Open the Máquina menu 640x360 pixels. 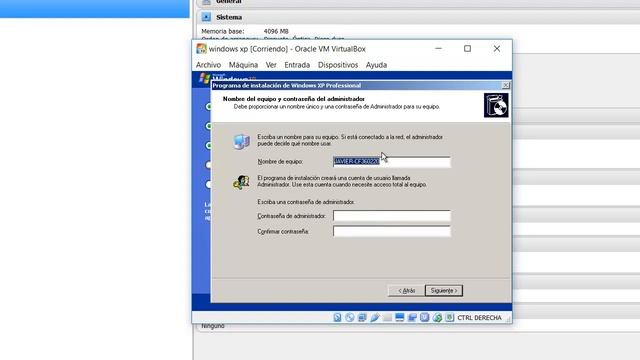[243, 65]
